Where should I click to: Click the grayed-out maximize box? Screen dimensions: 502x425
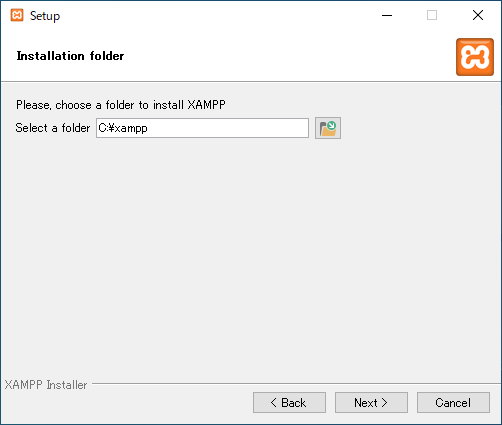[432, 15]
